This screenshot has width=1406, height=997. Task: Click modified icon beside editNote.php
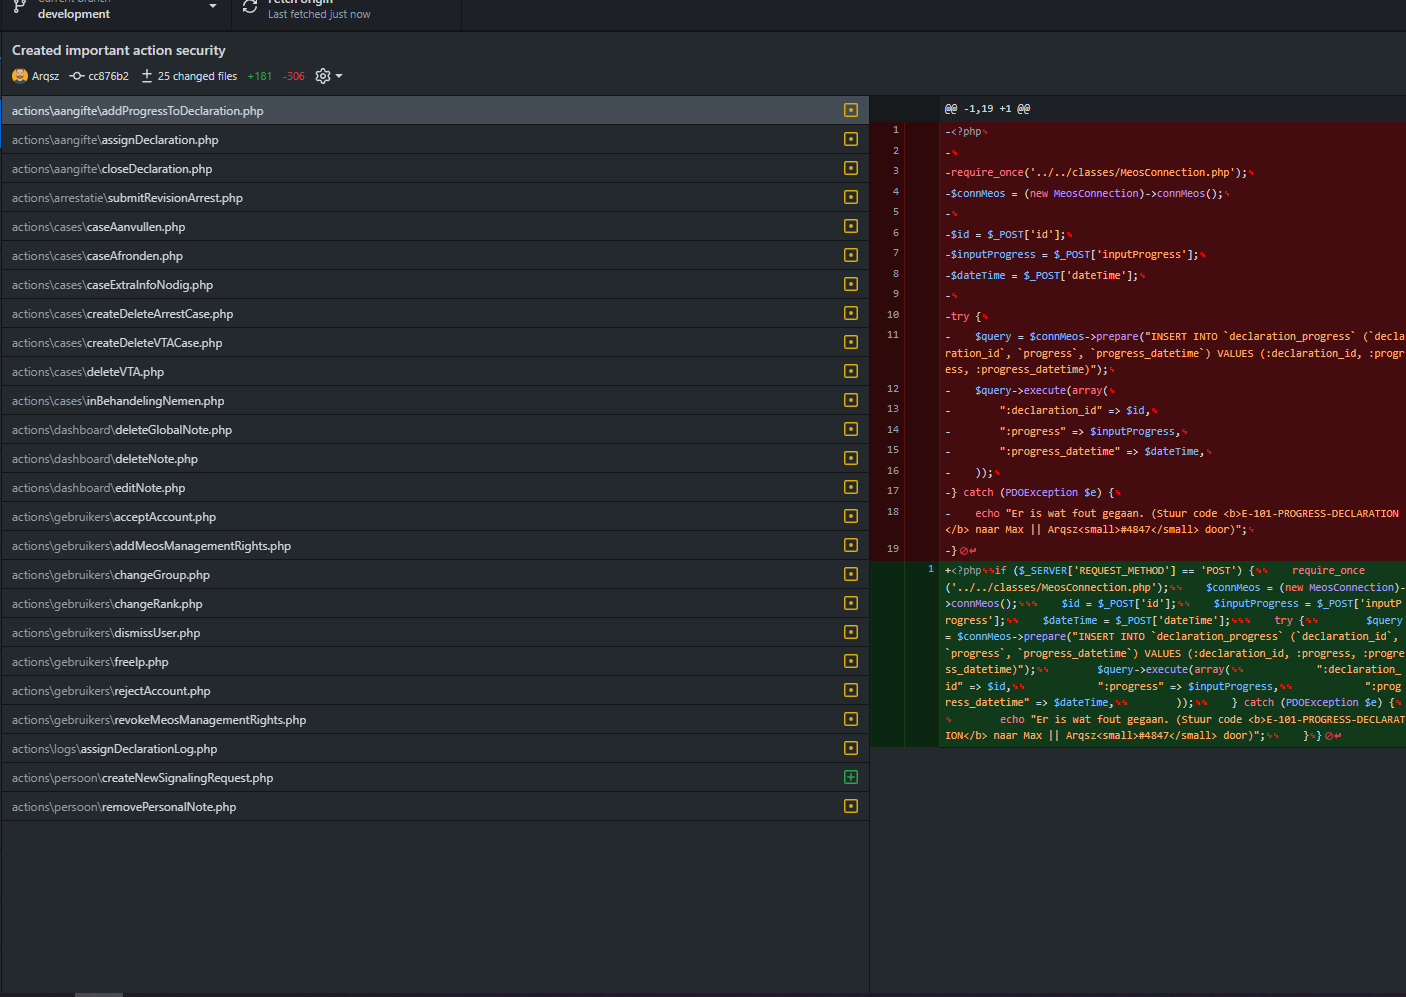pos(850,487)
